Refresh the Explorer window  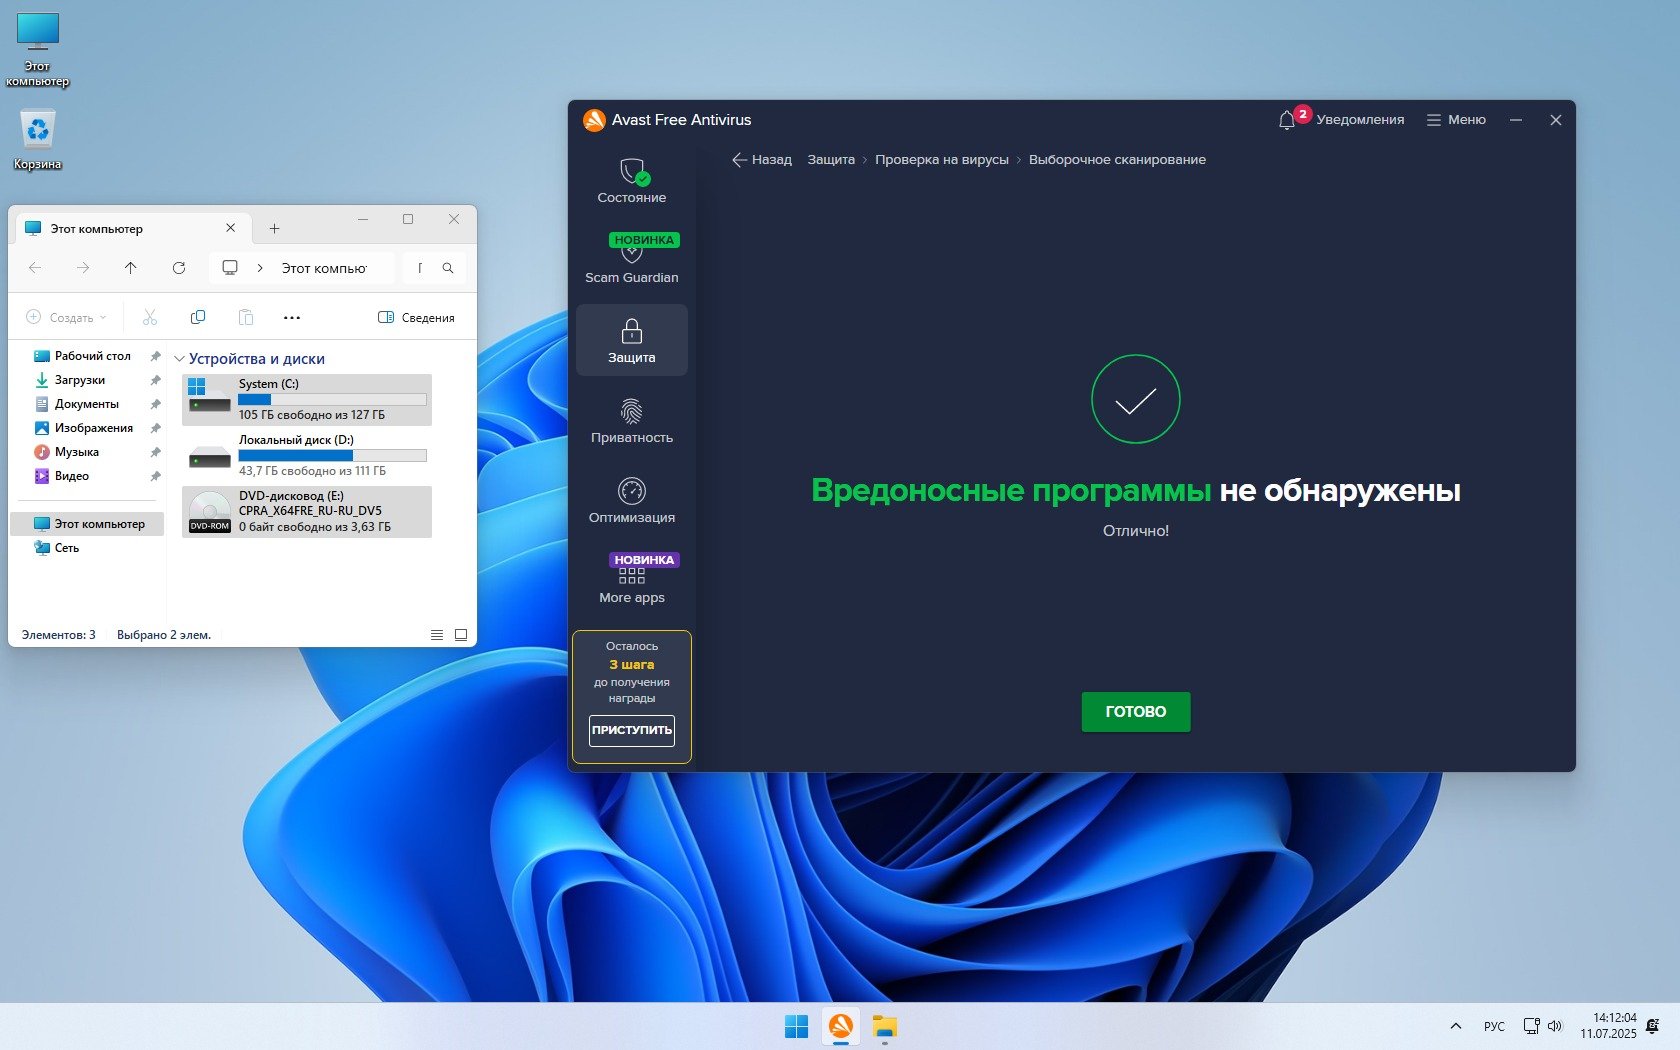tap(179, 268)
